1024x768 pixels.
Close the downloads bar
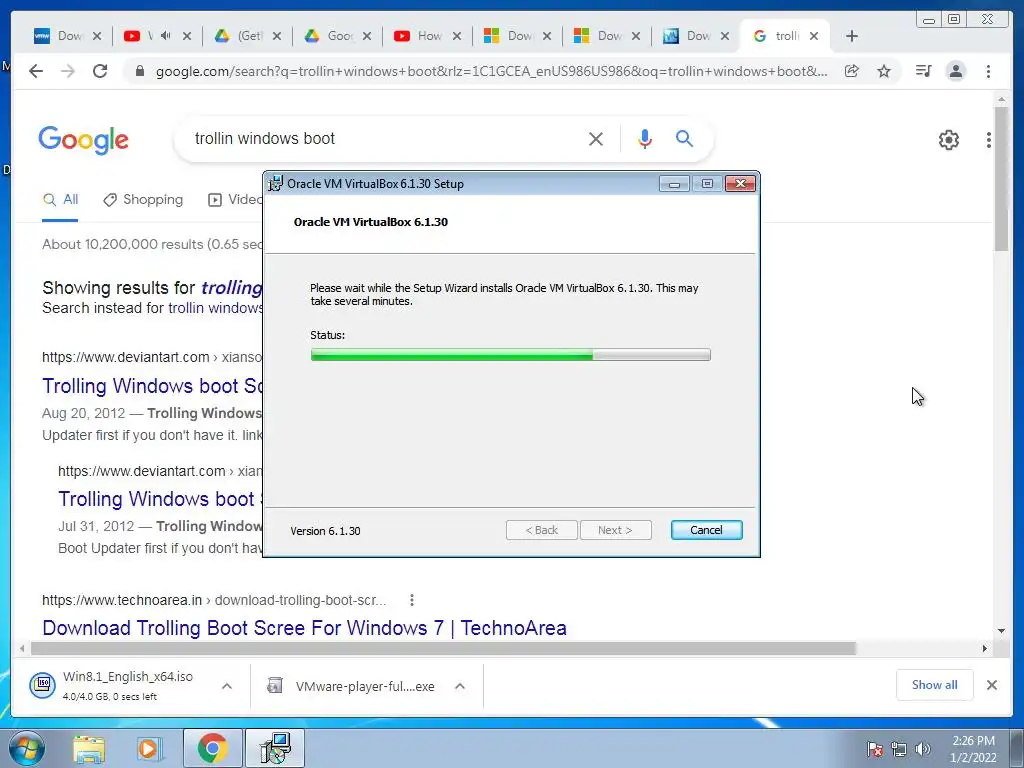991,685
